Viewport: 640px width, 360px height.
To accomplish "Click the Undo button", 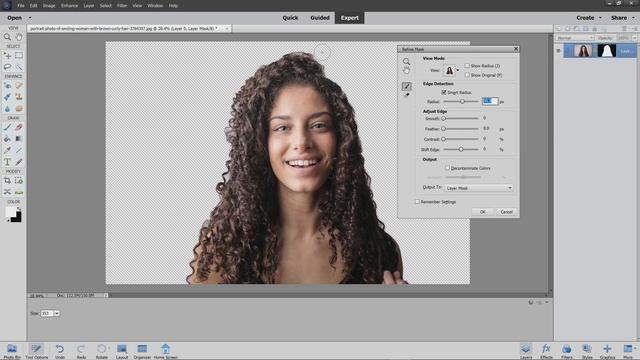I will 60,351.
